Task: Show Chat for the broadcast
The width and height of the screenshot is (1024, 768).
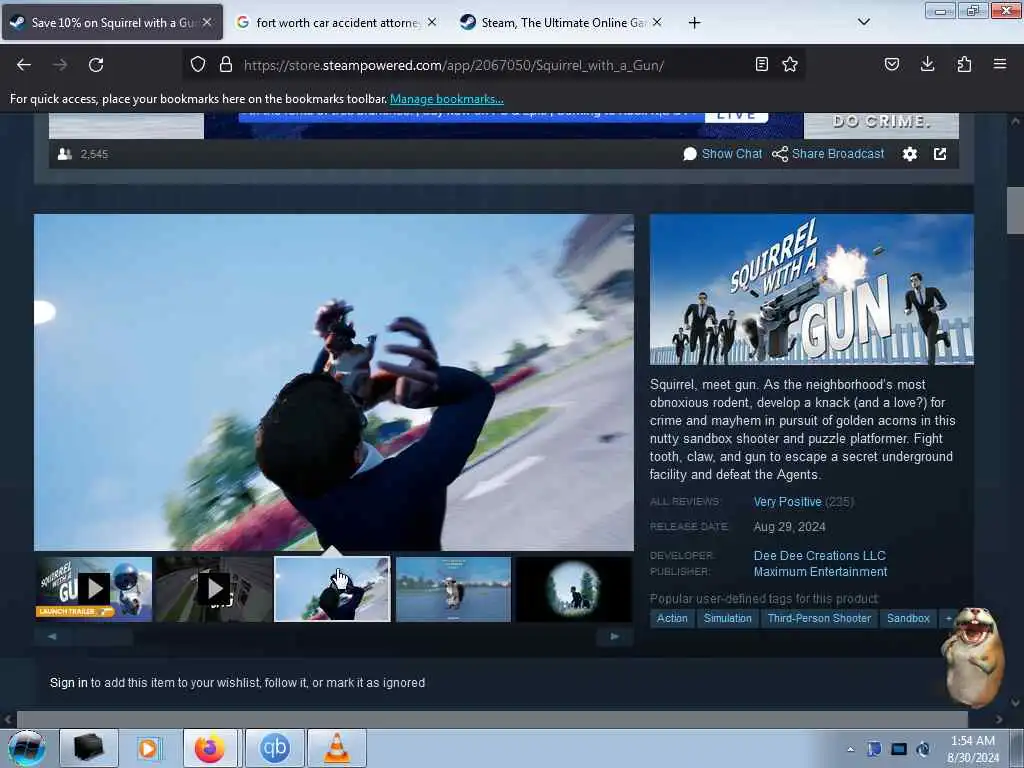Action: (722, 154)
